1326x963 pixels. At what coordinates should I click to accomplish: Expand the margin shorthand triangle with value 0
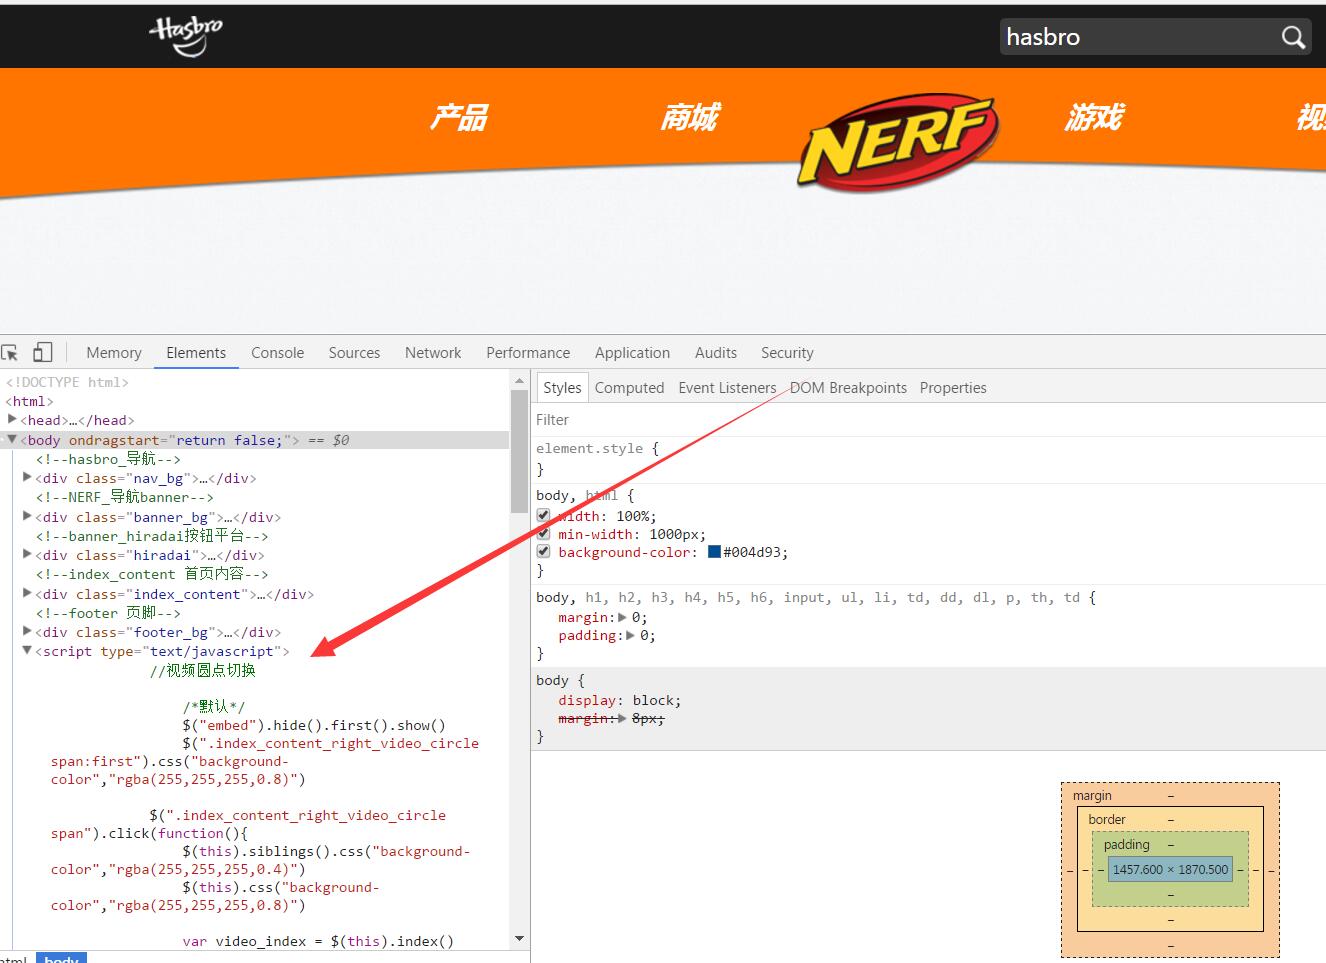(623, 617)
